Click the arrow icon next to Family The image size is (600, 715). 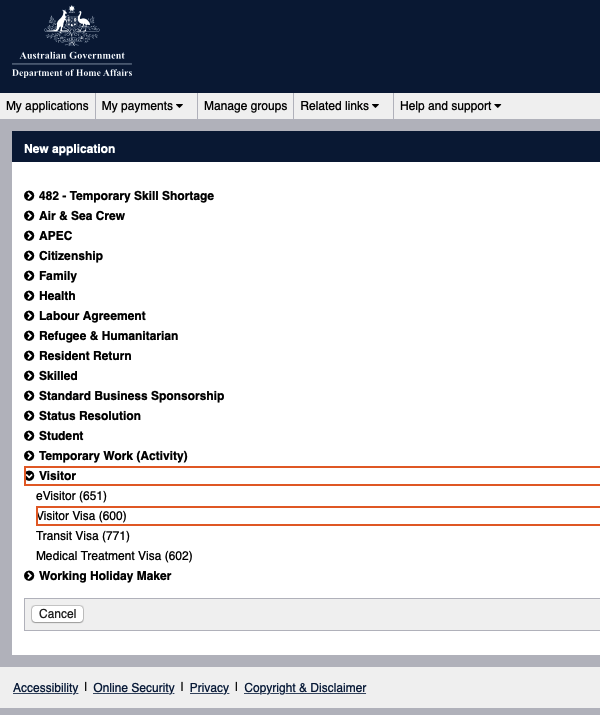click(30, 276)
